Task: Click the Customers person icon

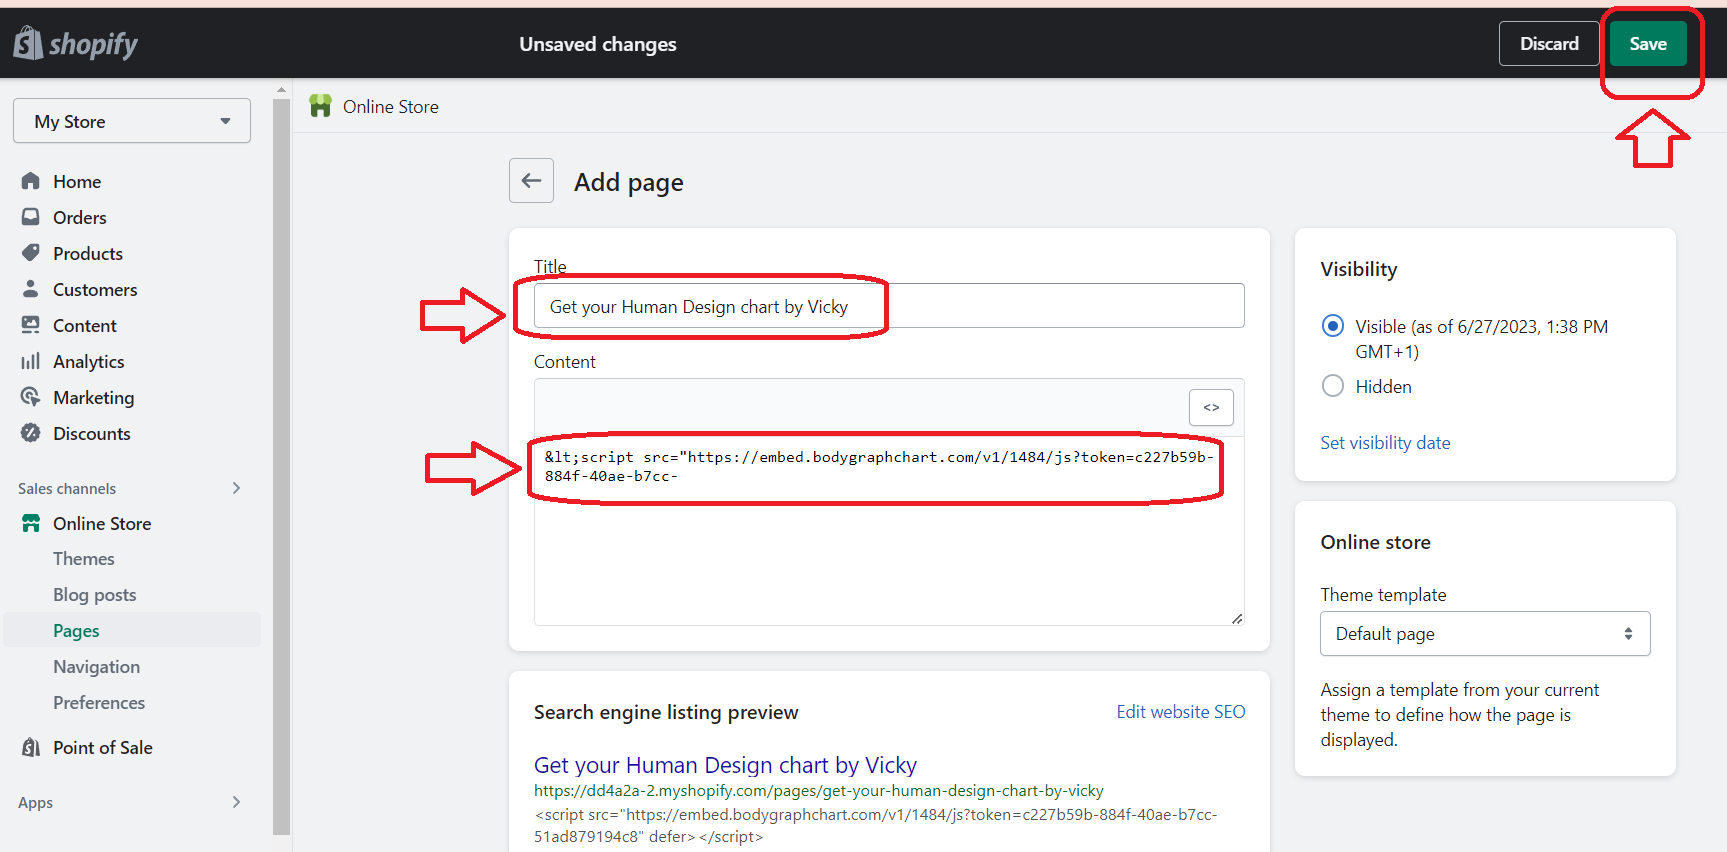Action: coord(31,289)
